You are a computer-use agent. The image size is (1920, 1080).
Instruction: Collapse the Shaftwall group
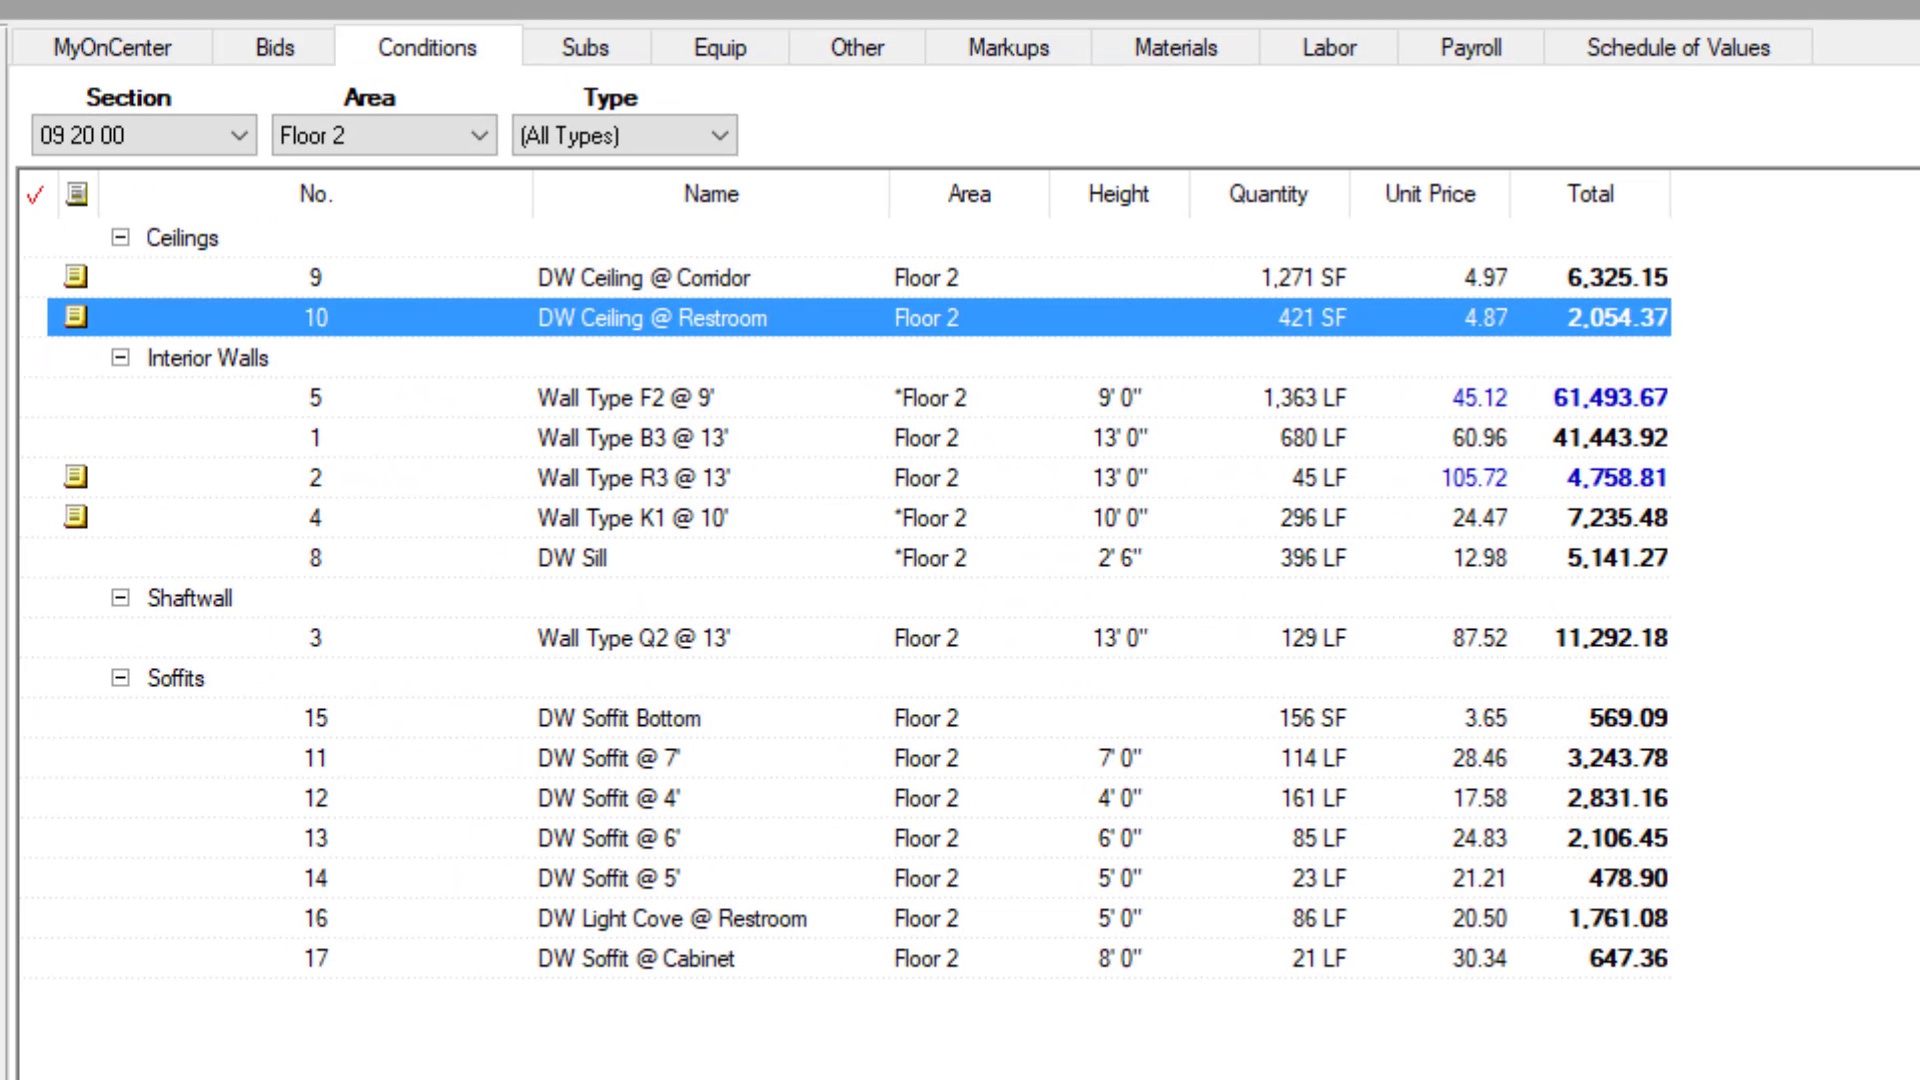tap(120, 598)
